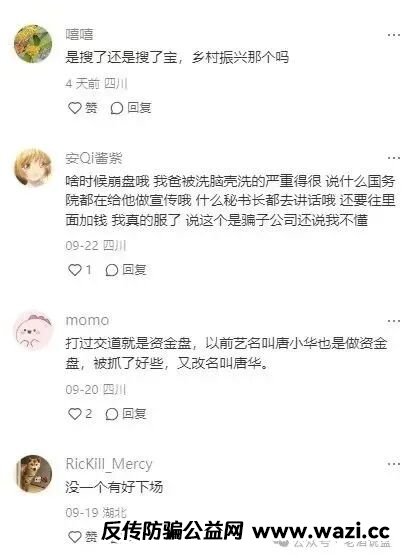Open the username 安Qi酱紫 profile link
Viewport: 404px width, 558px height.
tap(94, 158)
